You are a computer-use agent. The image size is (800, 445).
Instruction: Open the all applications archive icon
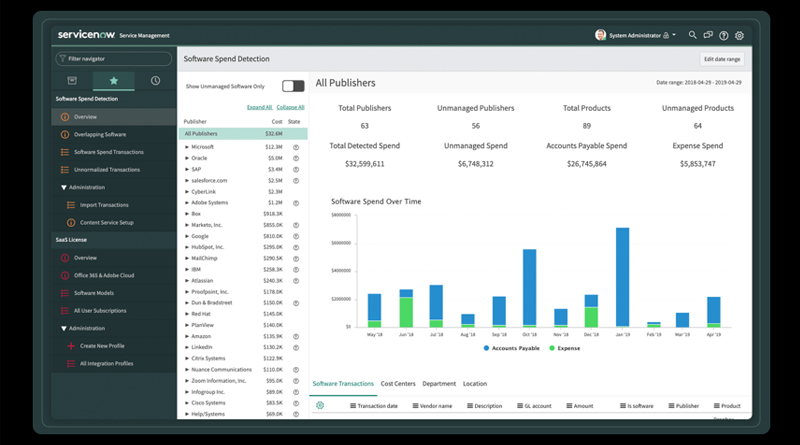point(72,81)
